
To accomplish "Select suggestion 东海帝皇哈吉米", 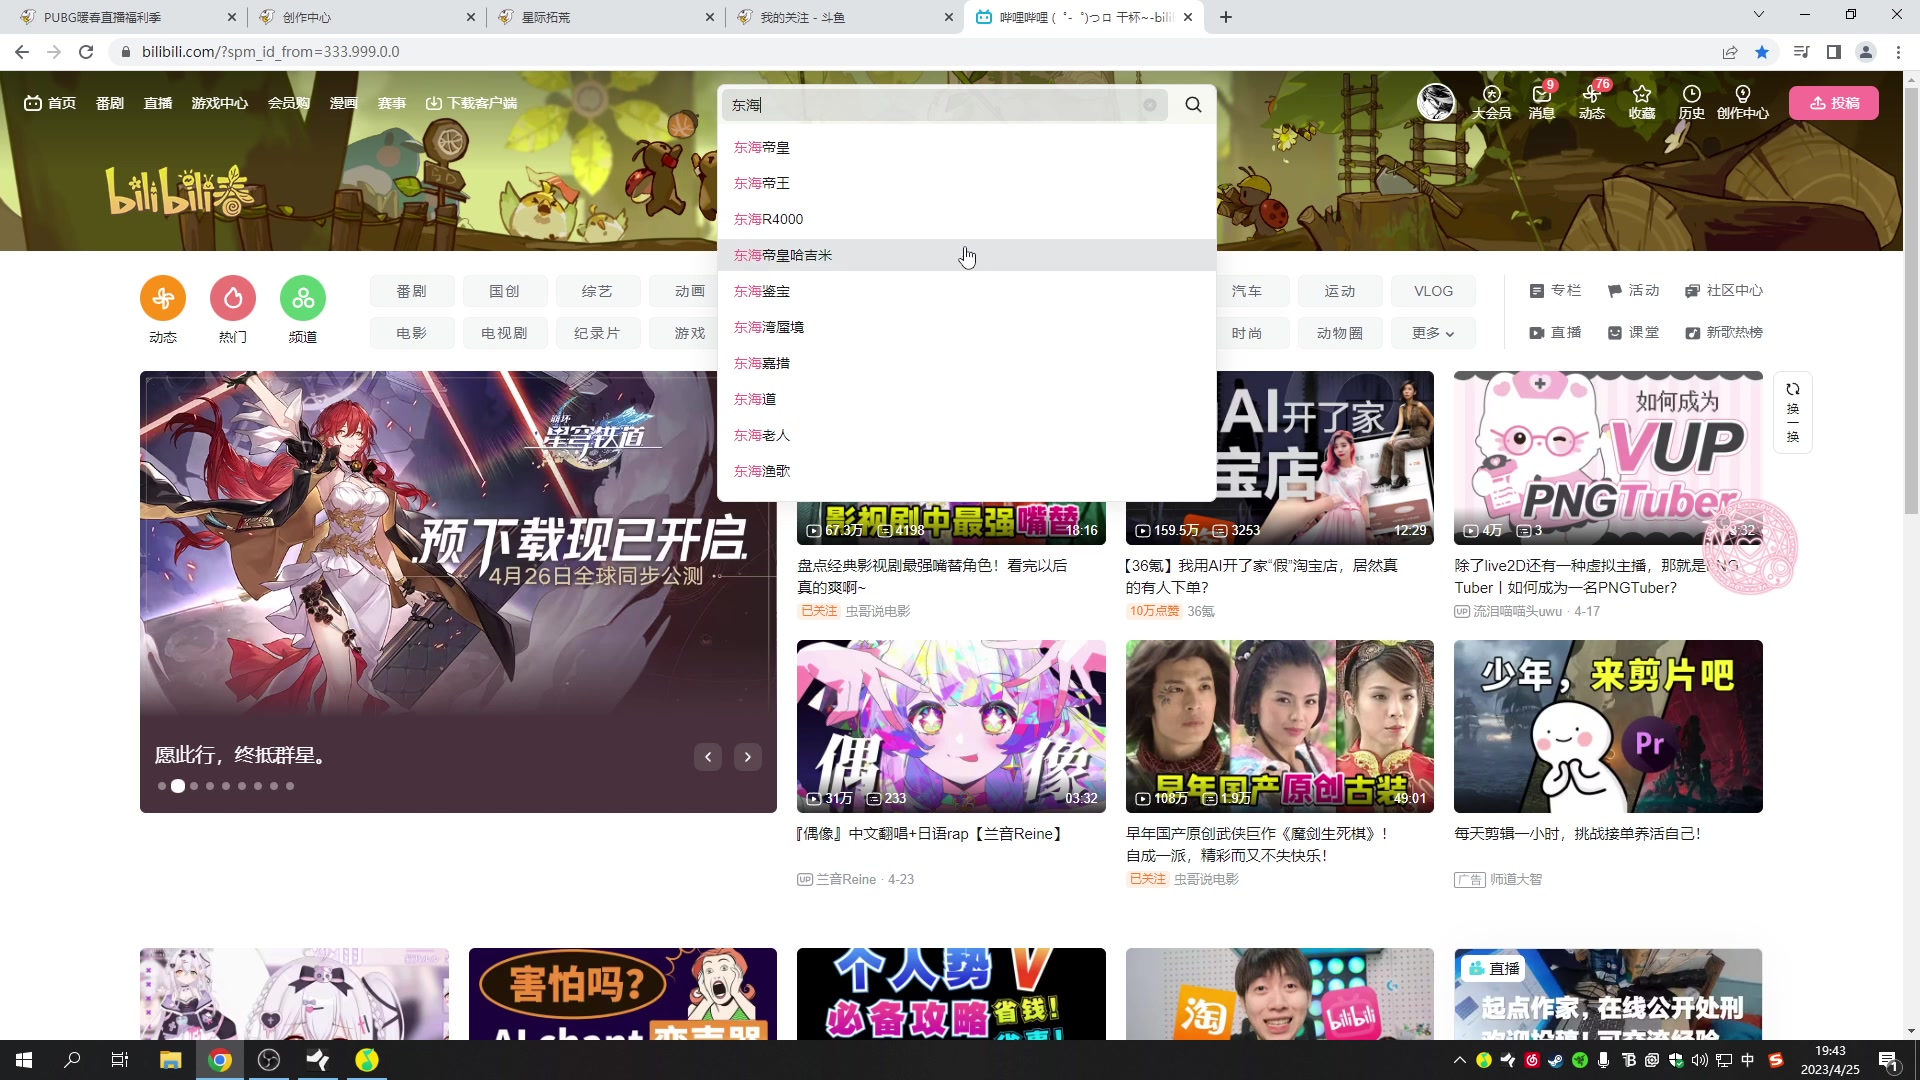I will point(966,255).
